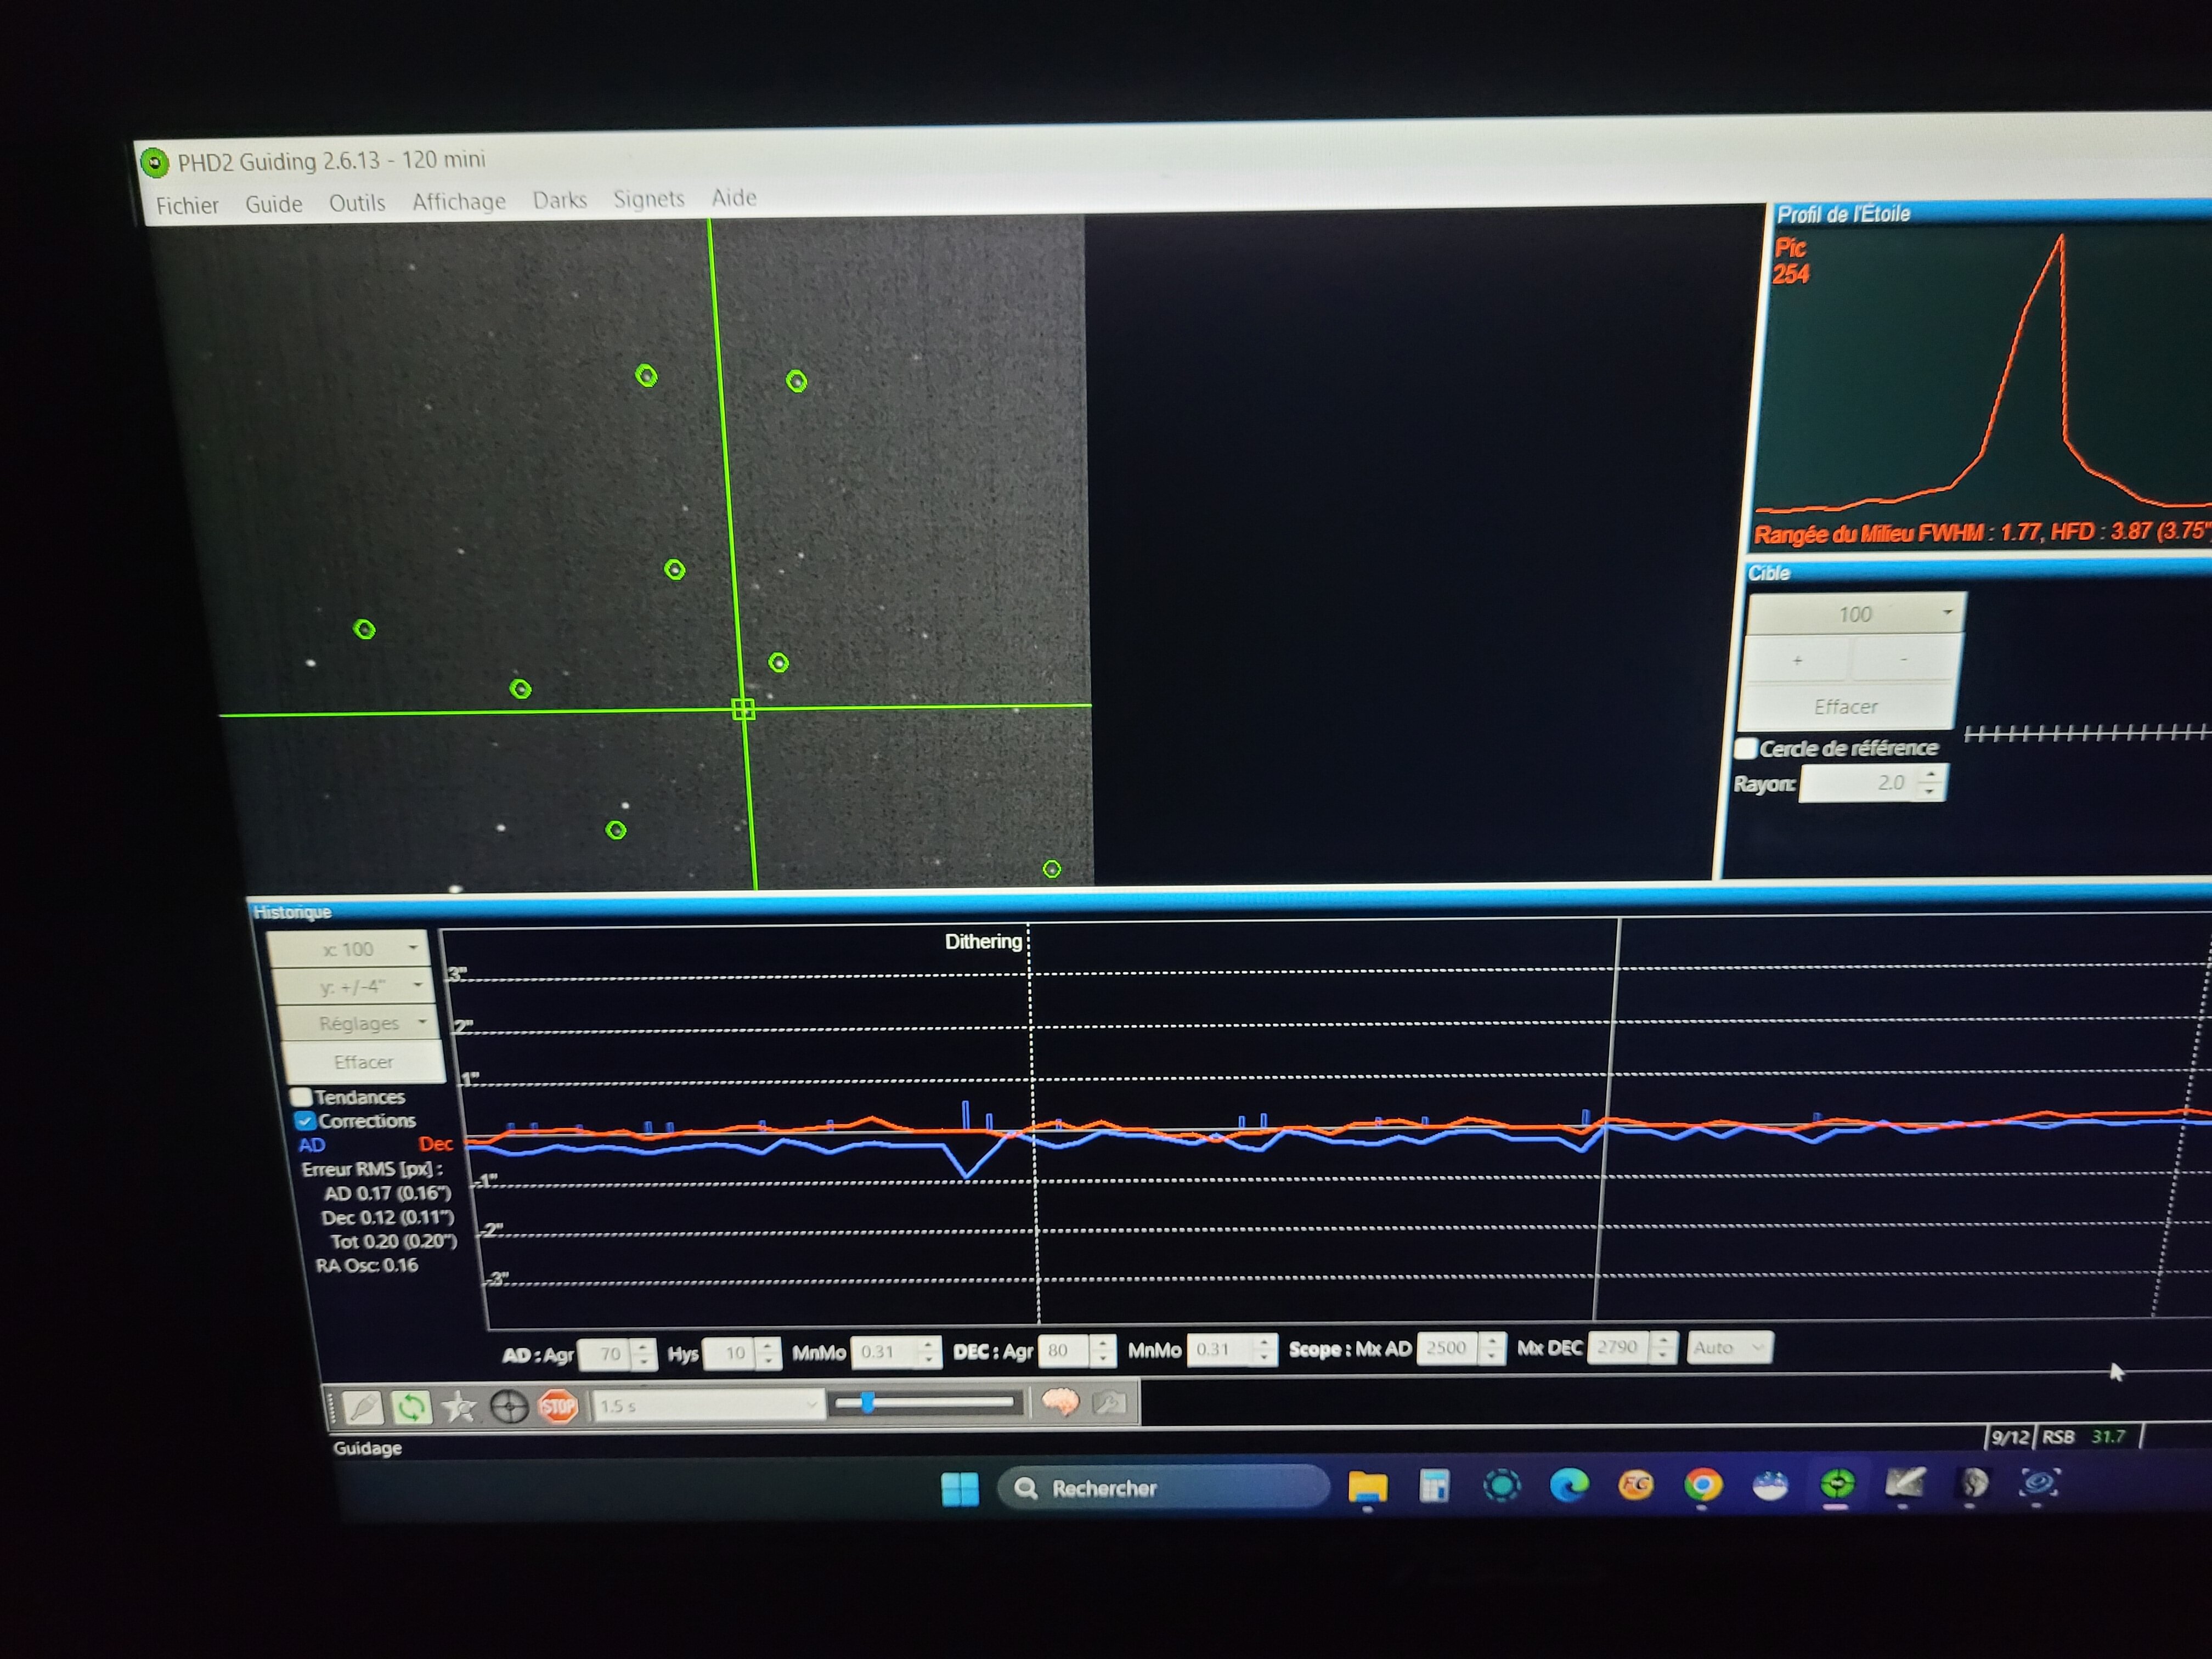The width and height of the screenshot is (2212, 1659).
Task: Open the Affichage menu
Action: click(x=459, y=202)
